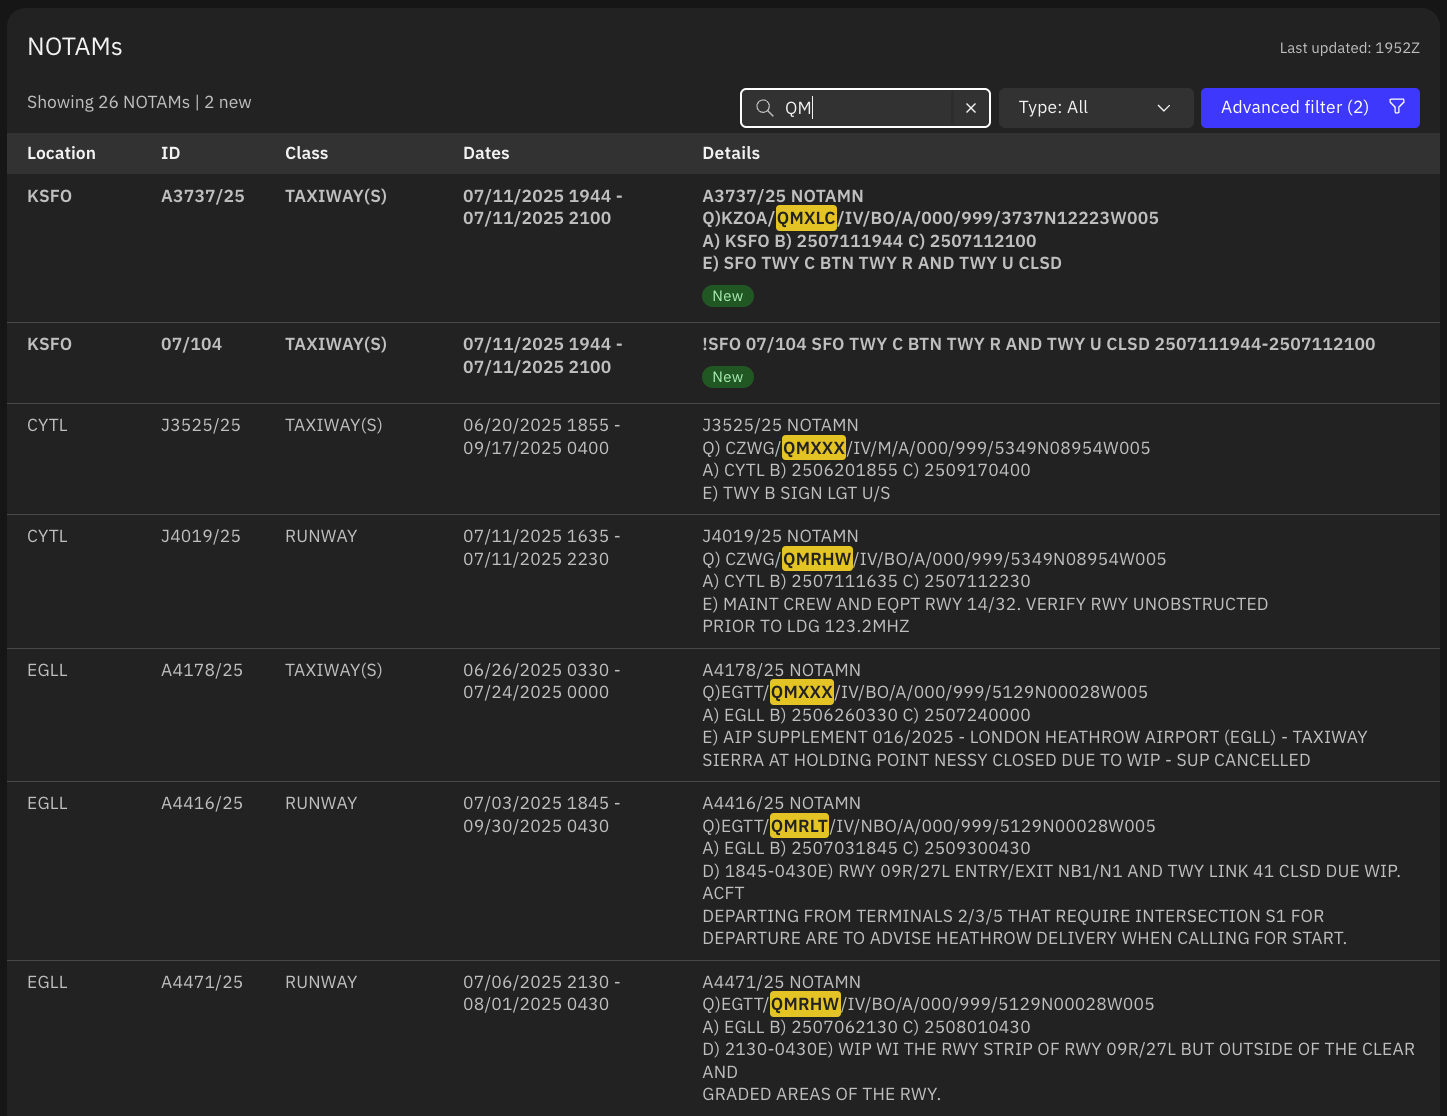Image resolution: width=1447 pixels, height=1116 pixels.
Task: Sort by the Location column header
Action: tap(61, 153)
